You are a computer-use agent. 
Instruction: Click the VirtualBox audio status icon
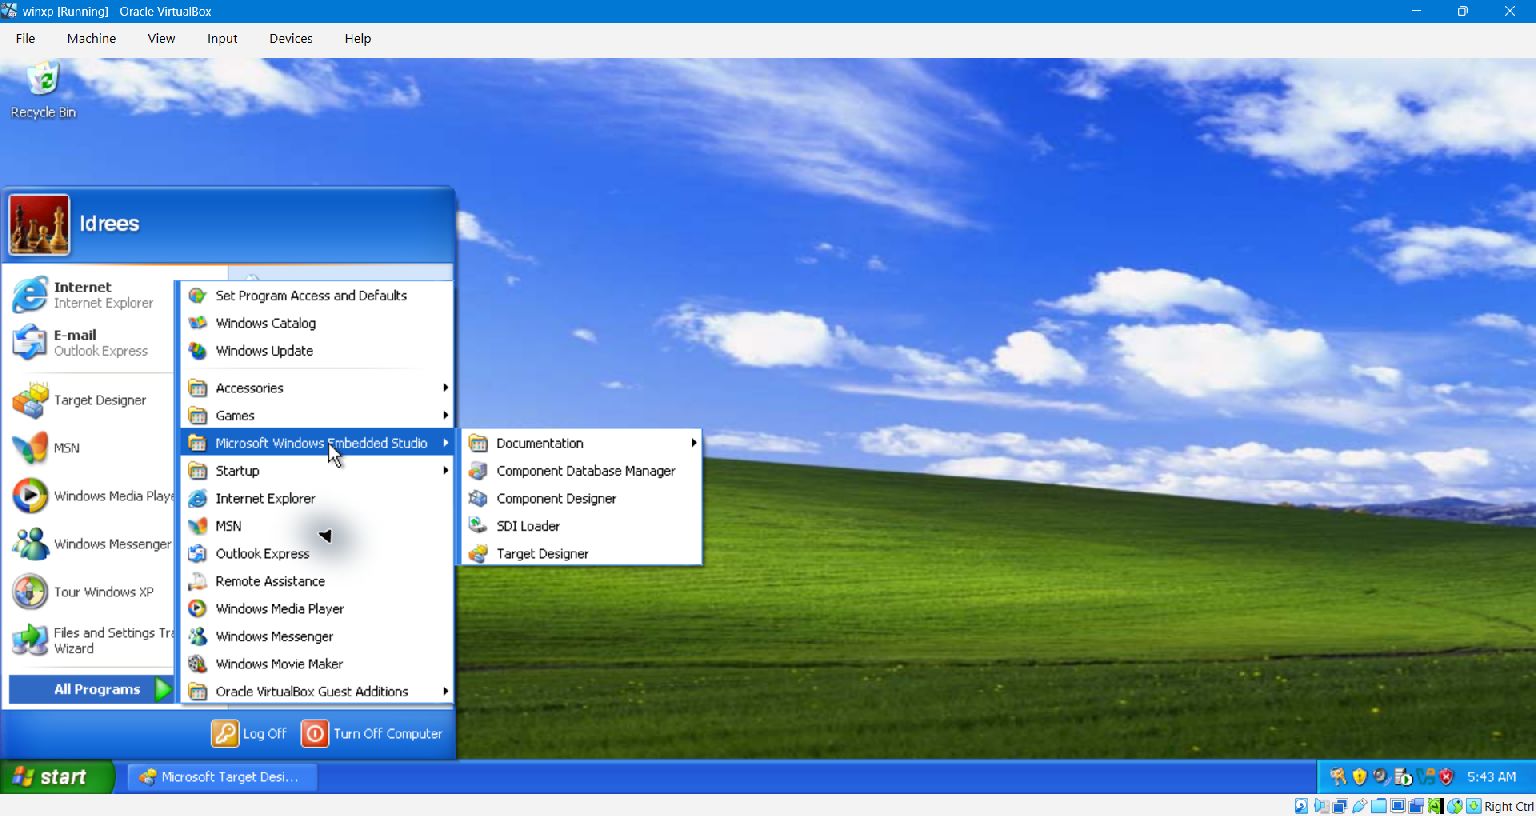[x=1322, y=806]
